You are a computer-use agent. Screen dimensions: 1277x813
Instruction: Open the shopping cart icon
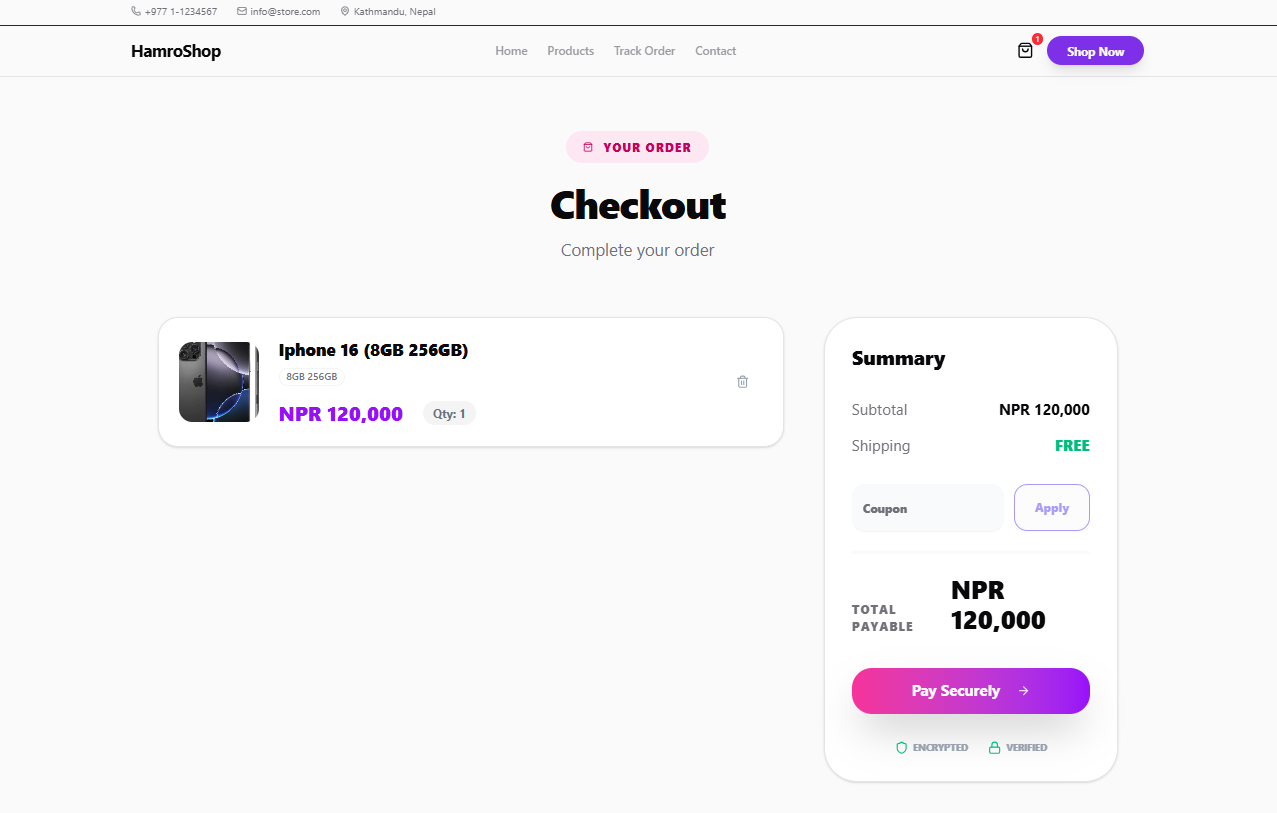tap(1025, 50)
